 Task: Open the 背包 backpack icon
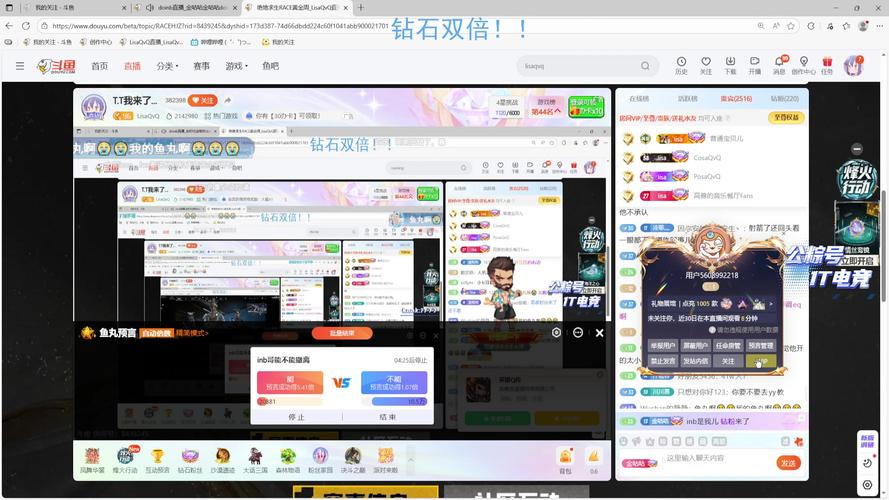click(565, 460)
